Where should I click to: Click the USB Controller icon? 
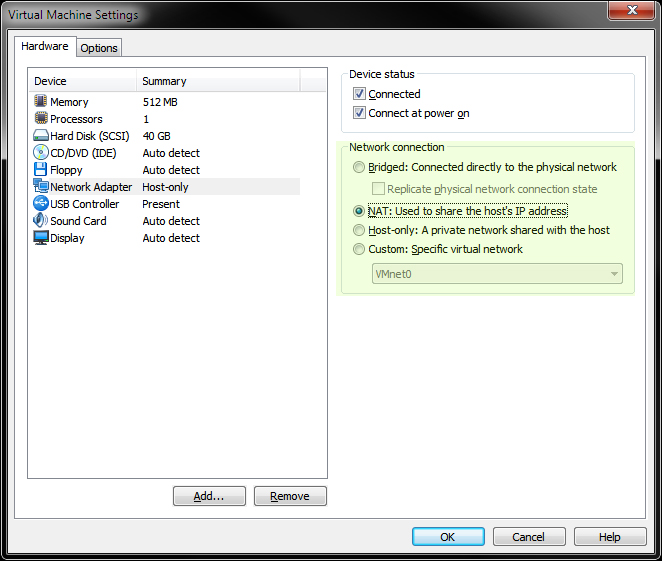(41, 204)
